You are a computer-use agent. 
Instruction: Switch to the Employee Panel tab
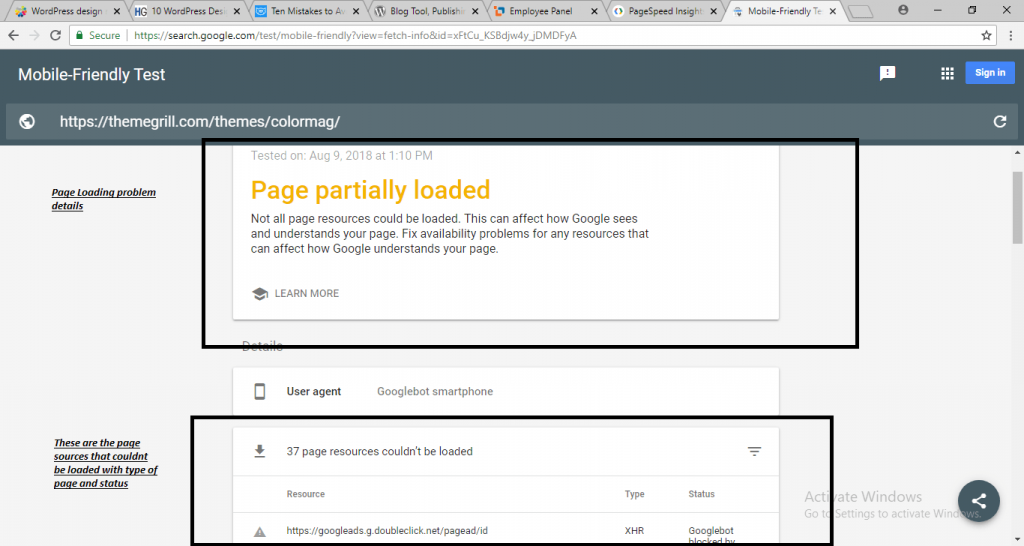coord(541,11)
